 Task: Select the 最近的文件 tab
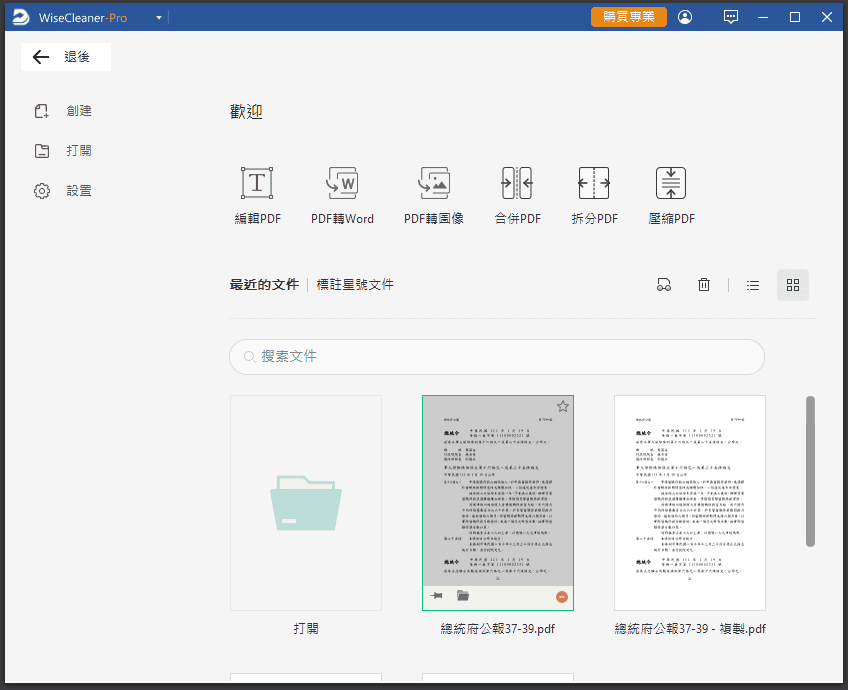(x=264, y=285)
